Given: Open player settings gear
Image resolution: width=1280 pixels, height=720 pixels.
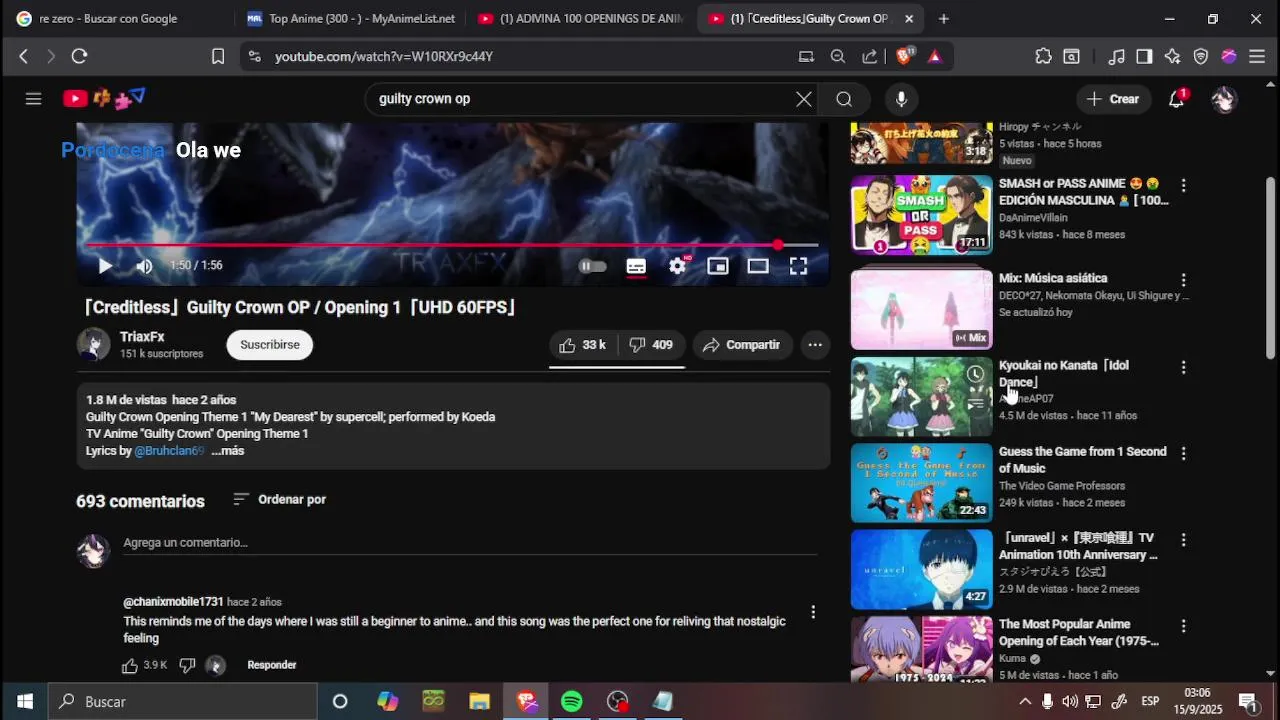Looking at the screenshot, I should [678, 266].
